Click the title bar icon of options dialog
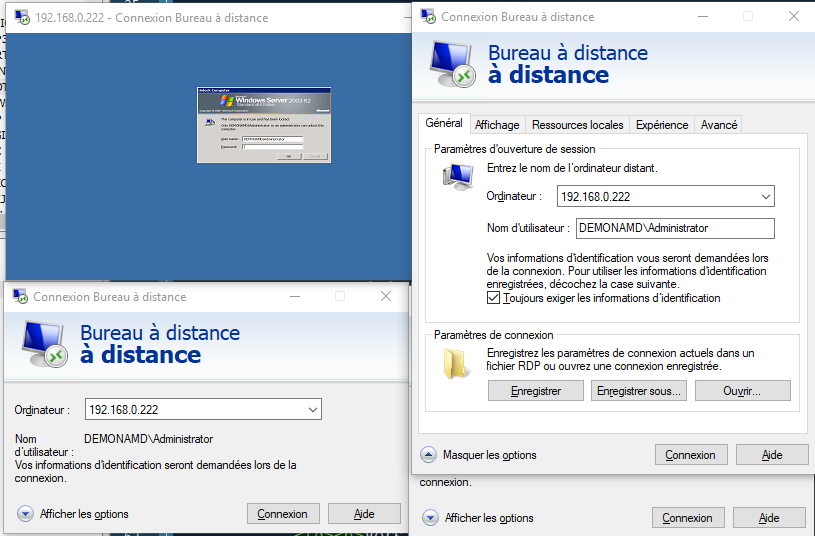Screen dimensions: 815x536 point(428,17)
